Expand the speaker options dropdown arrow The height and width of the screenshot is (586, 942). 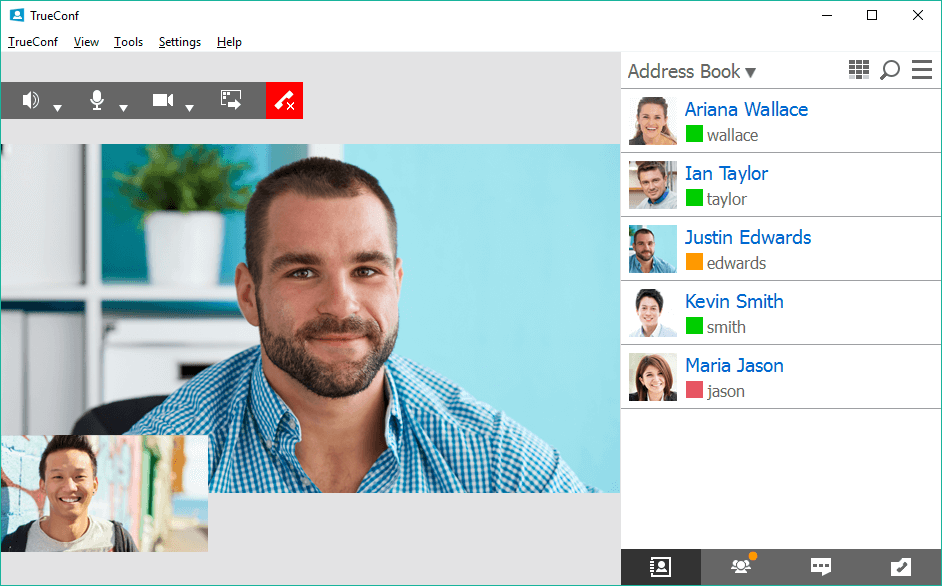pos(57,108)
